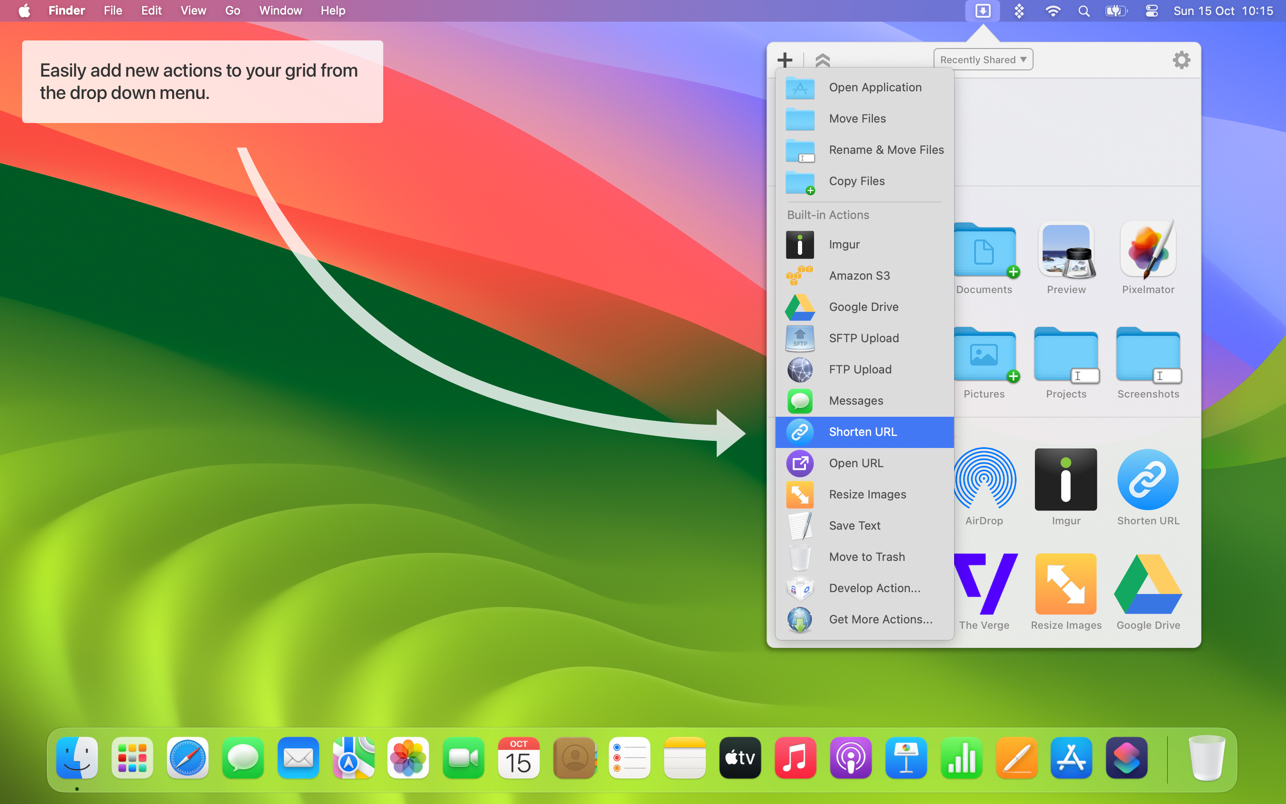The height and width of the screenshot is (804, 1286).
Task: Click the Google Drive grid icon
Action: (1148, 585)
